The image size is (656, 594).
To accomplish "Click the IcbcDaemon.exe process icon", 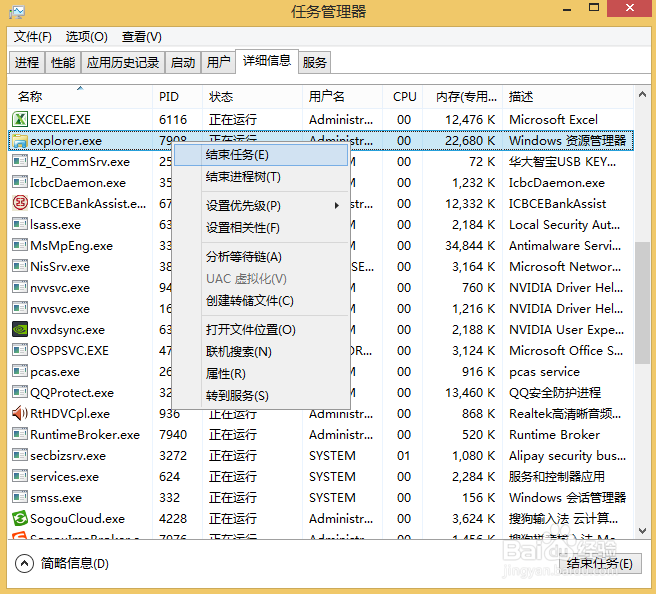I will click(20, 182).
